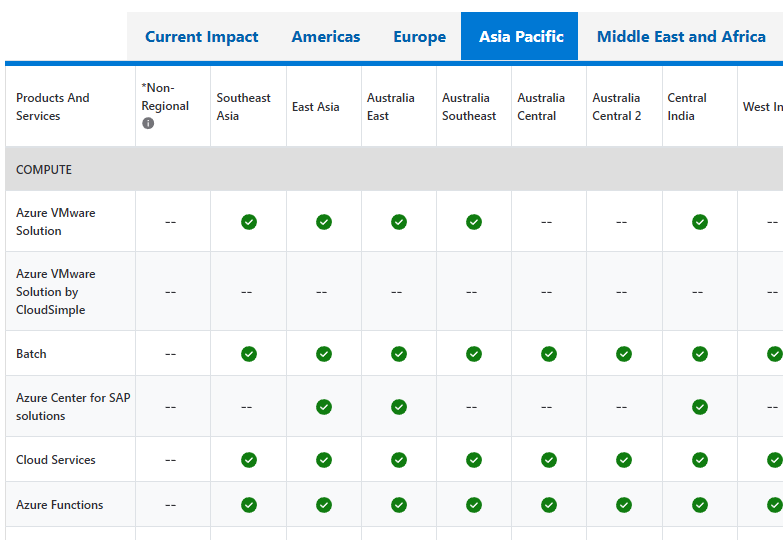Open the Middle East and Africa tab

pyautogui.click(x=681, y=37)
